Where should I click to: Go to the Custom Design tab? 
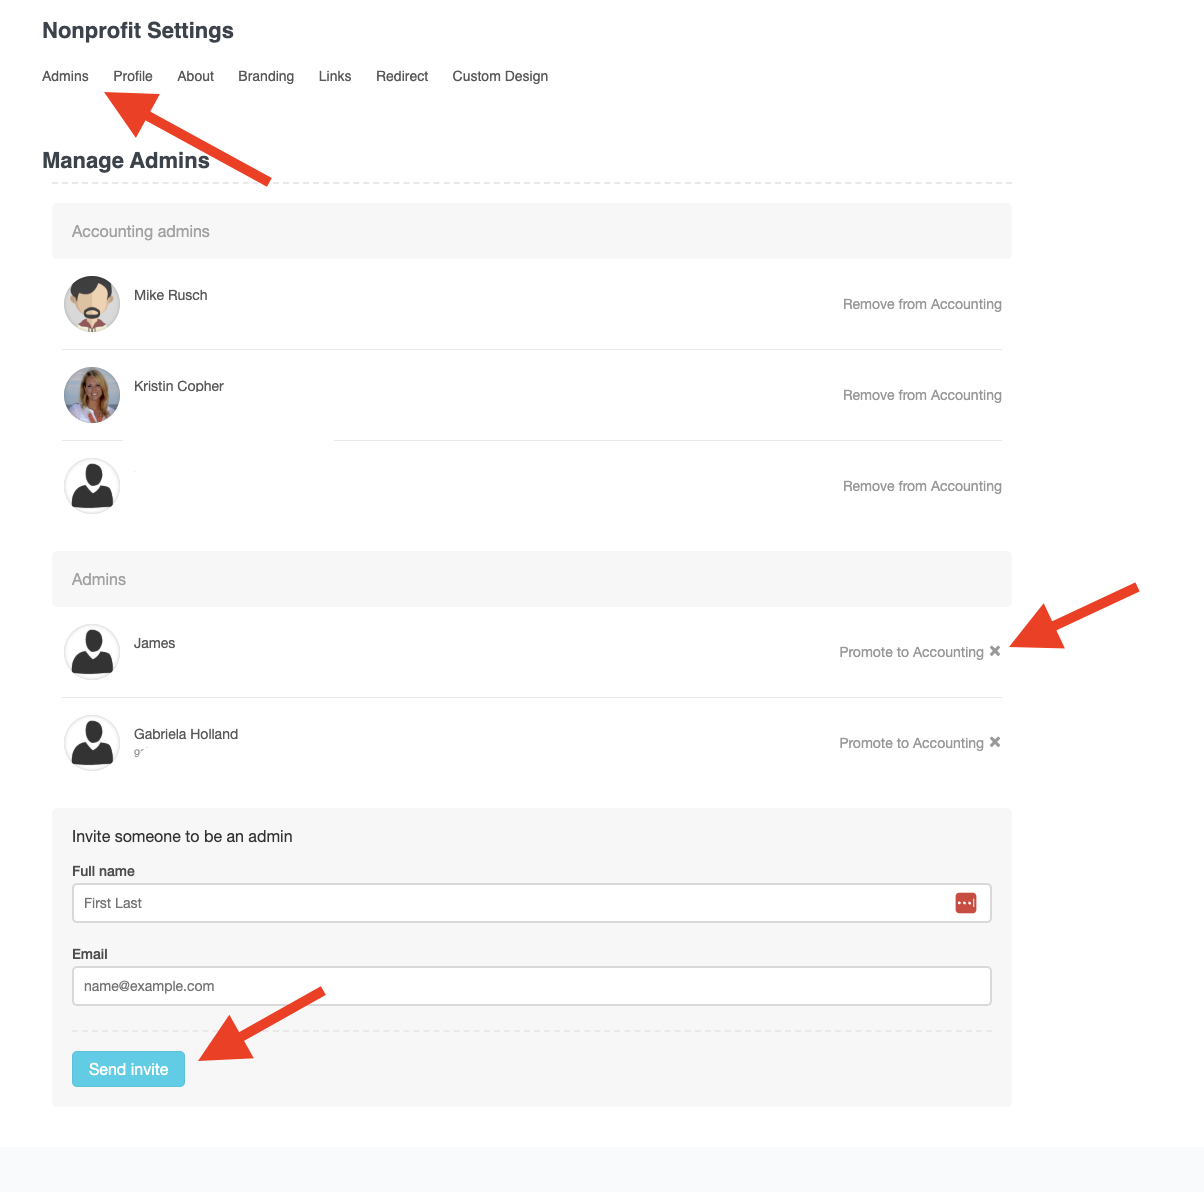tap(500, 76)
